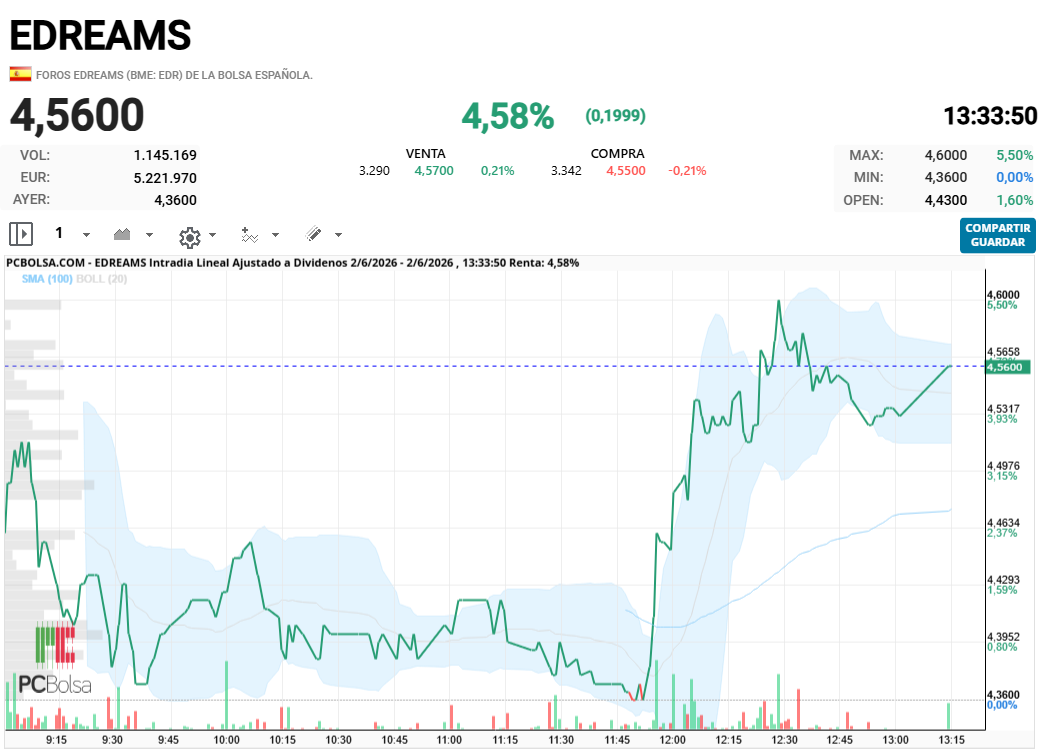Open the drawing pencil tool icon

314,233
